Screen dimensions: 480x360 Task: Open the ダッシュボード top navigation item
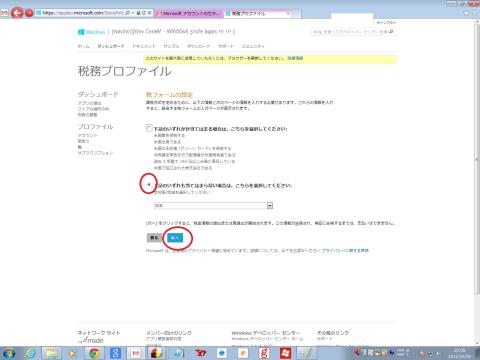(x=111, y=46)
